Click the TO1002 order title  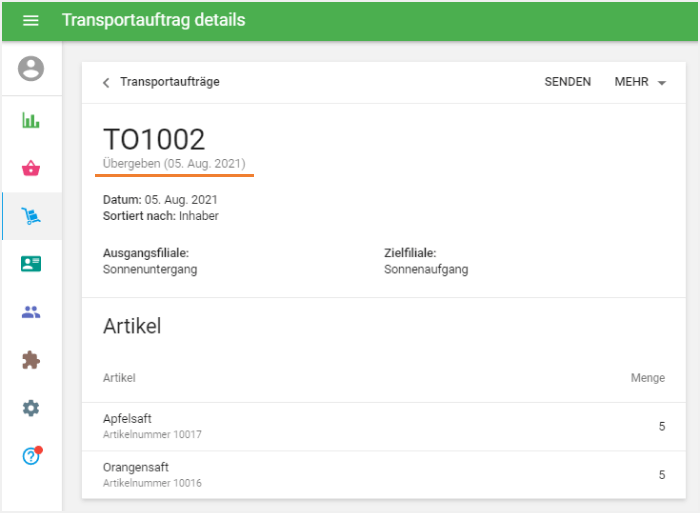click(154, 139)
